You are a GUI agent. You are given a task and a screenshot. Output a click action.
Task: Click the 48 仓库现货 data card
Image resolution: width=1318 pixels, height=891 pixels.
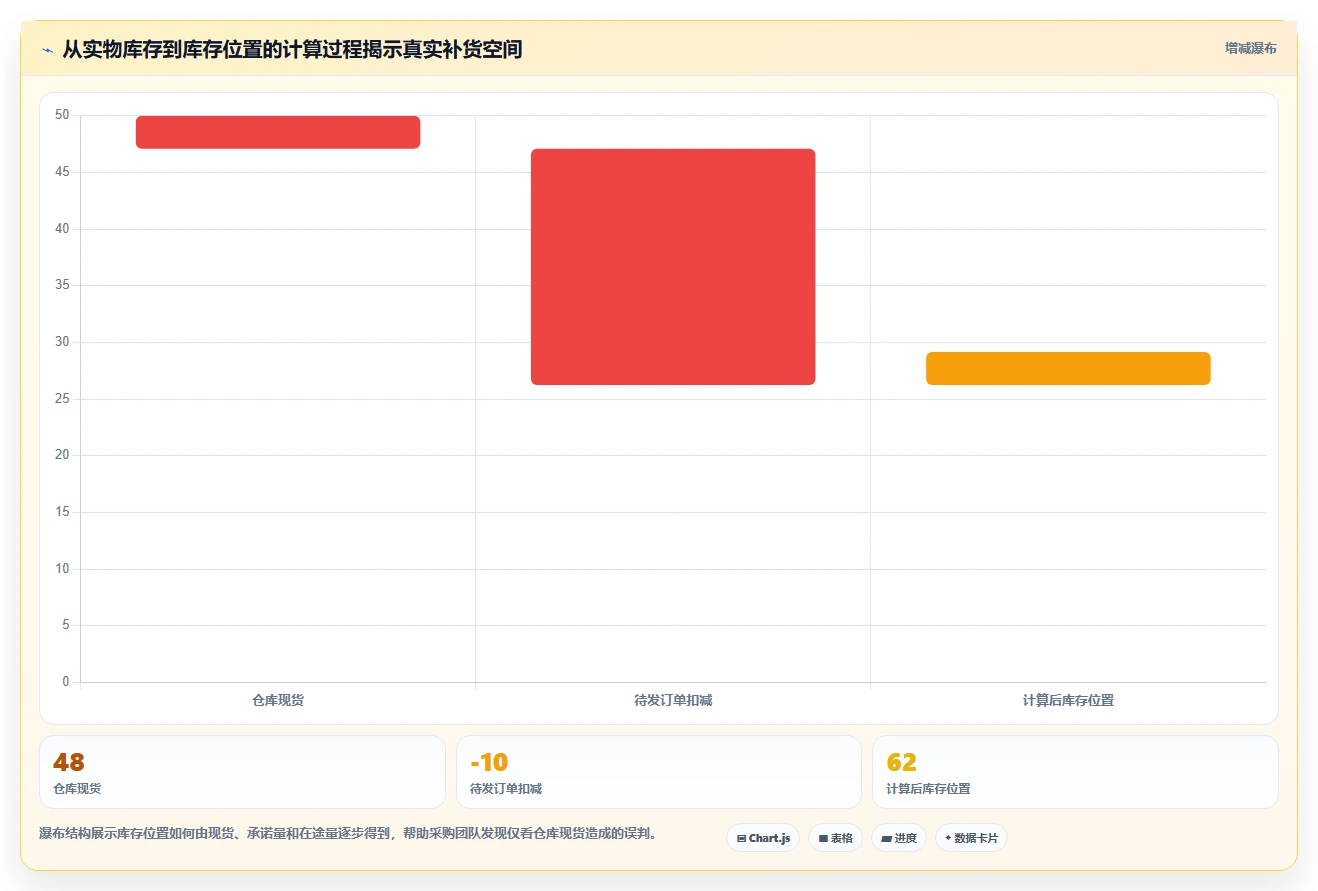242,772
